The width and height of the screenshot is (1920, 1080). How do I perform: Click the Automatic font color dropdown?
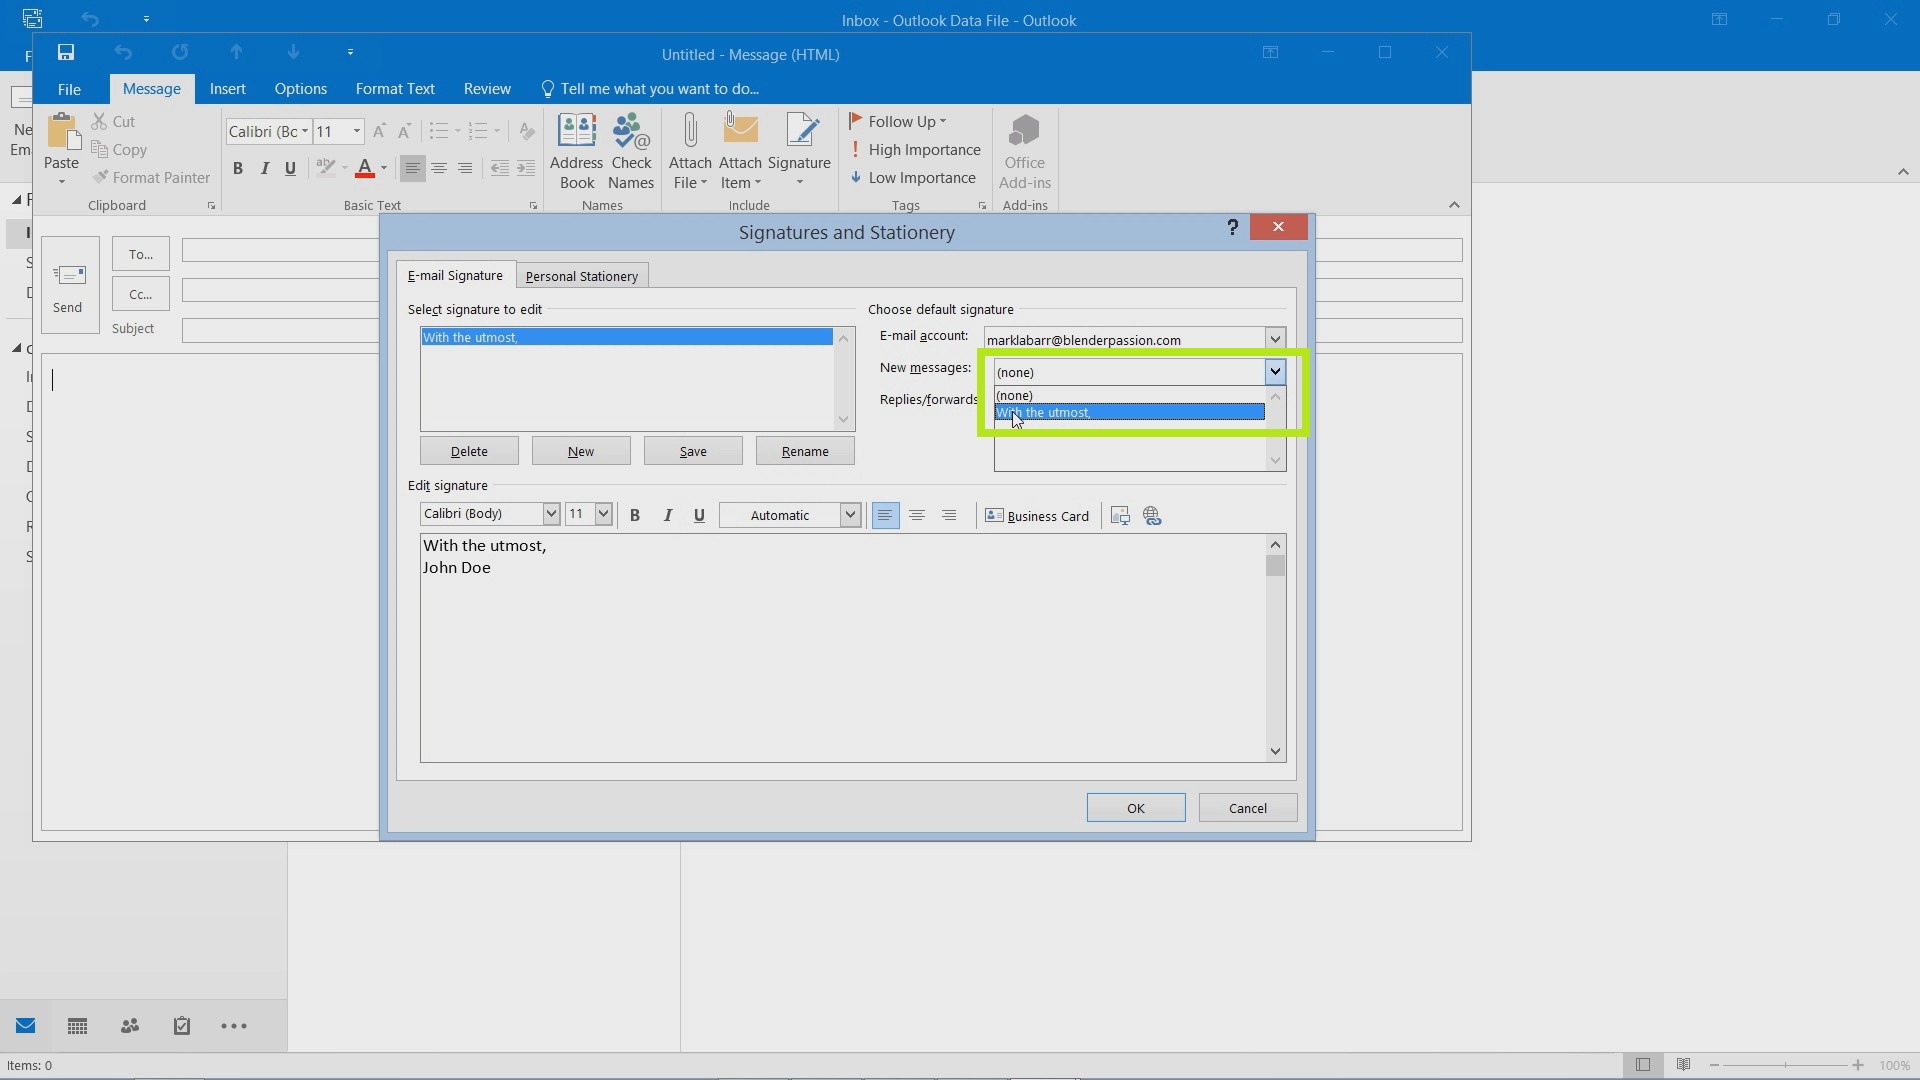(851, 514)
